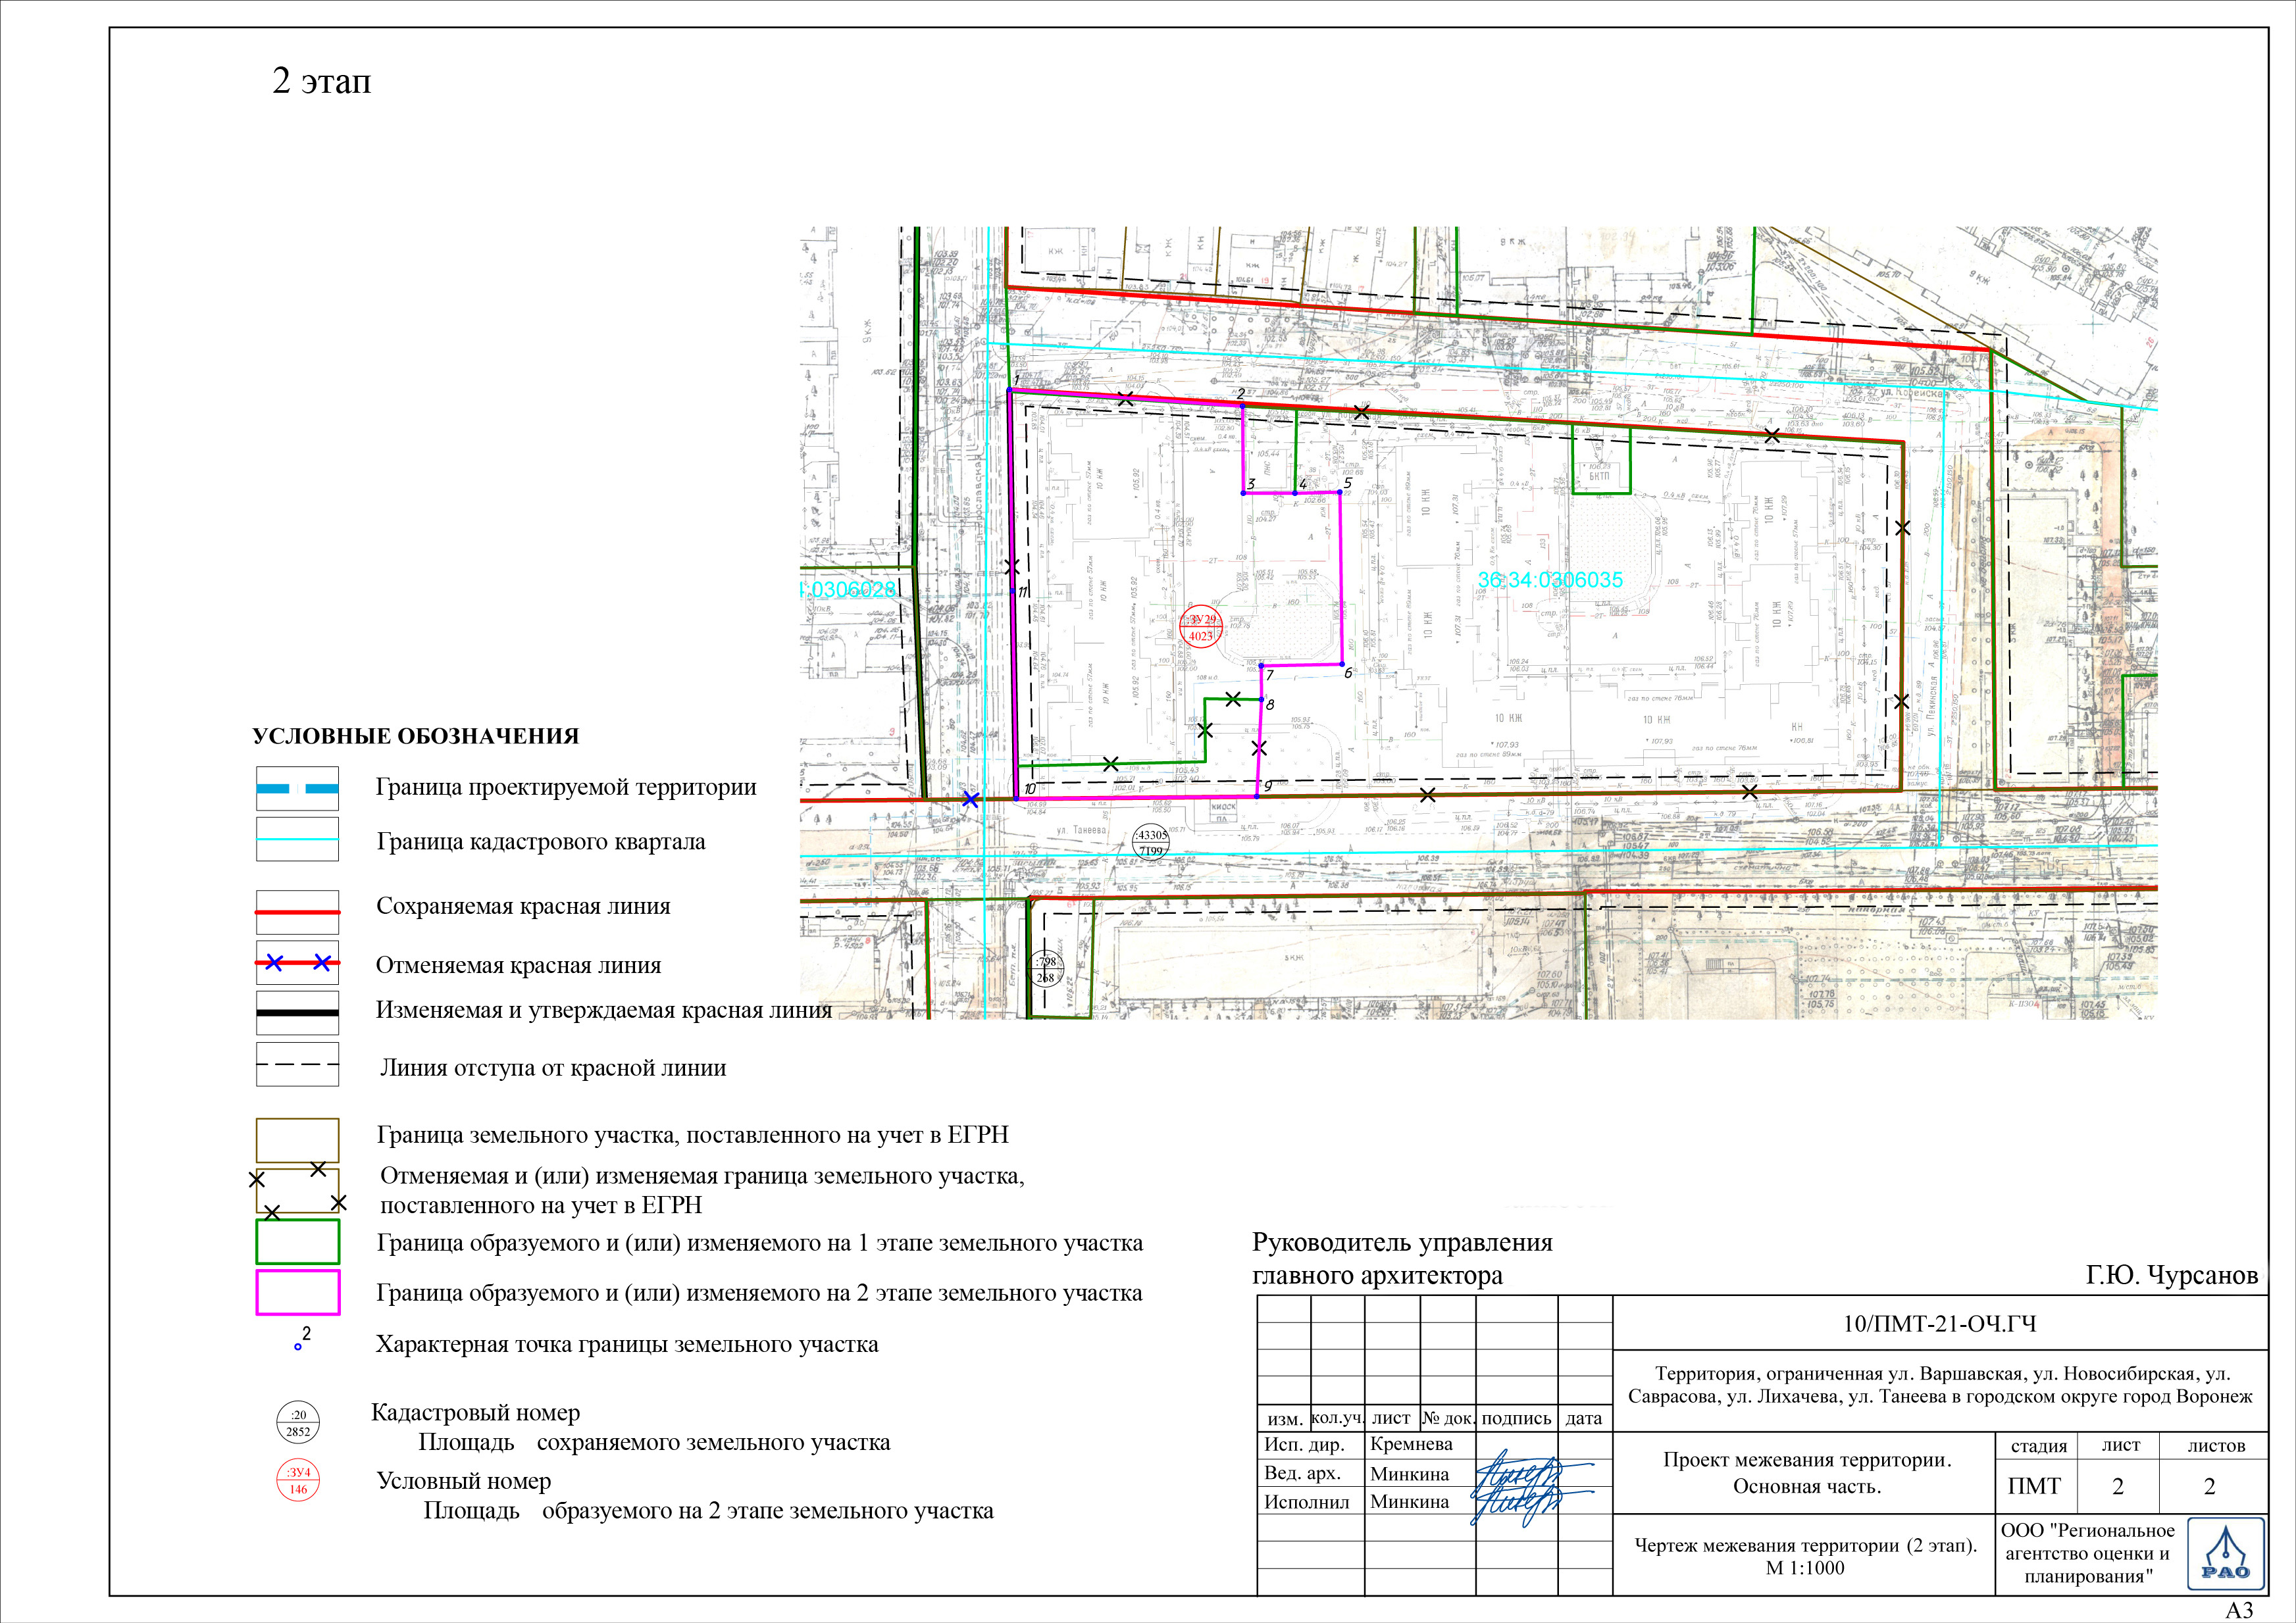Click the brown ЕГРН parcel boundary swatch

[298, 1139]
